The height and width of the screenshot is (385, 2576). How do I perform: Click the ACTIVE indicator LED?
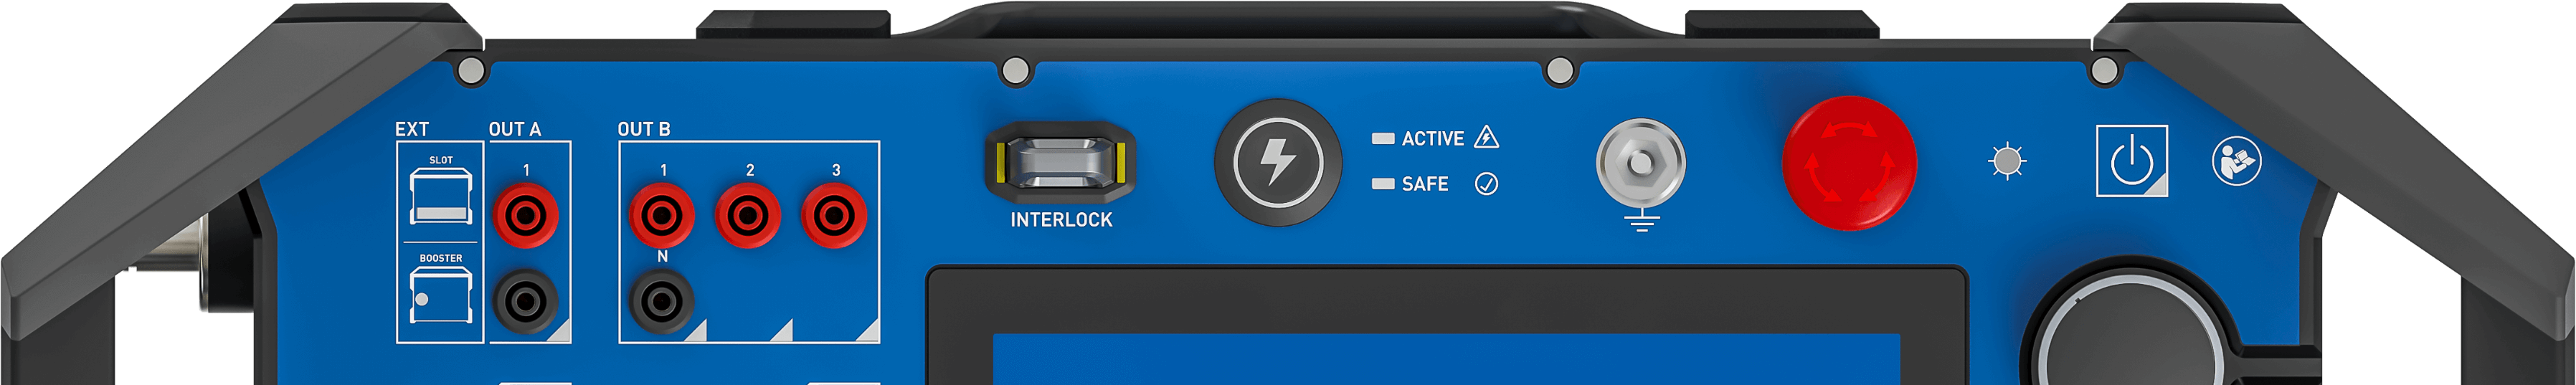(1383, 138)
